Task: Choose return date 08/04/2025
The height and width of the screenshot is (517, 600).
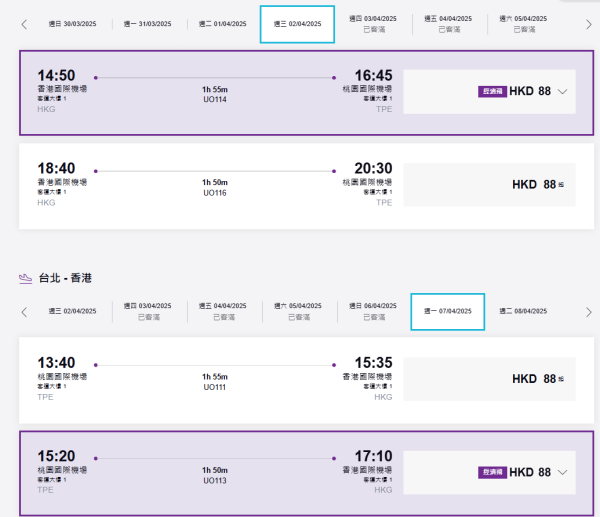Action: (x=522, y=312)
